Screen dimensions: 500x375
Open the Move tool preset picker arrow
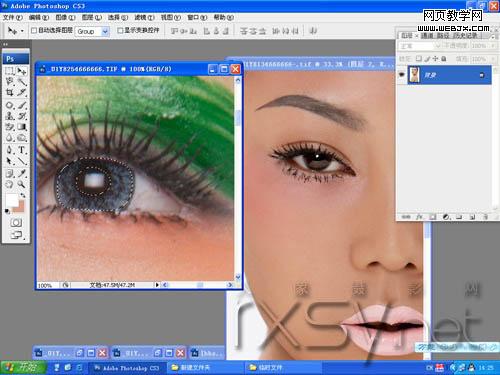pyautogui.click(x=22, y=31)
